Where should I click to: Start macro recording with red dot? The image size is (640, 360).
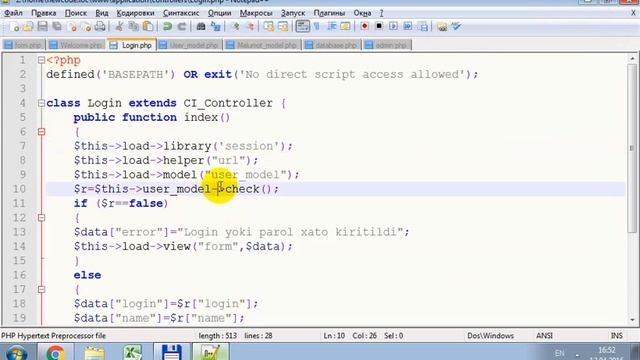[364, 27]
